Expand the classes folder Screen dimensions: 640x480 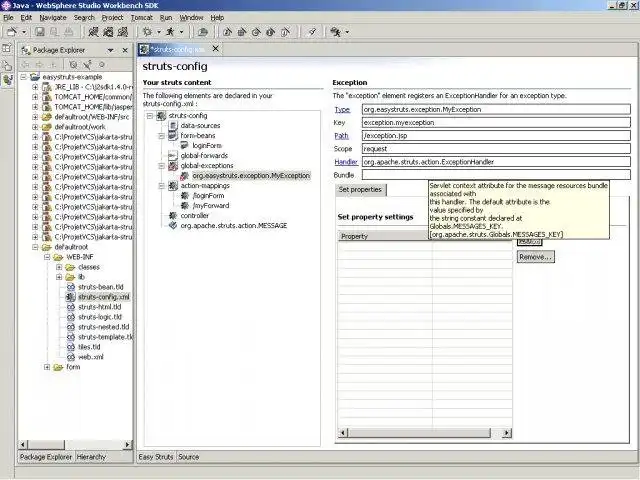pyautogui.click(x=59, y=267)
